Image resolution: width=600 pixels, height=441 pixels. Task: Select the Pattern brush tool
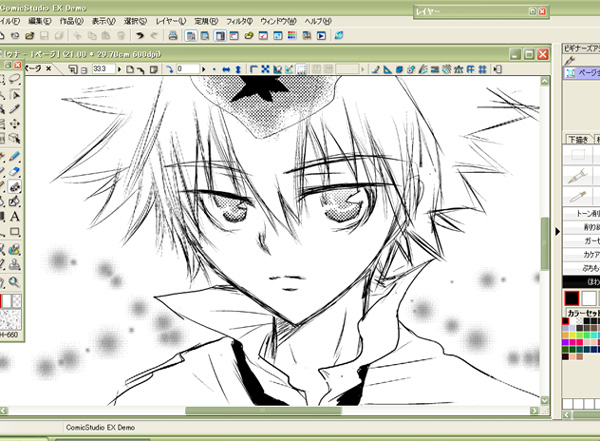(15, 186)
